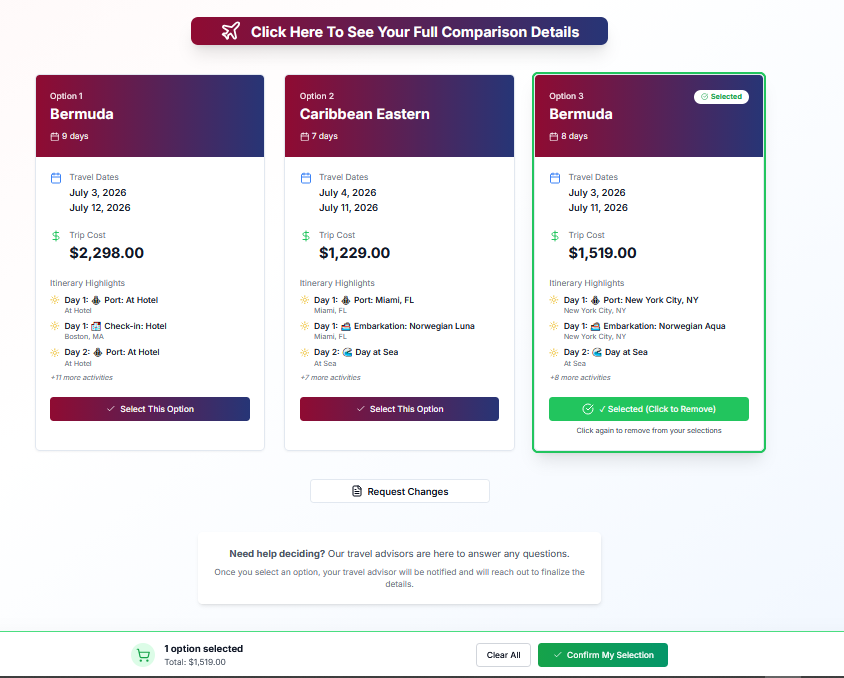Screen dimensions: 844x678
Task: Select the Caribbean Eastern option
Action: [x=399, y=409]
